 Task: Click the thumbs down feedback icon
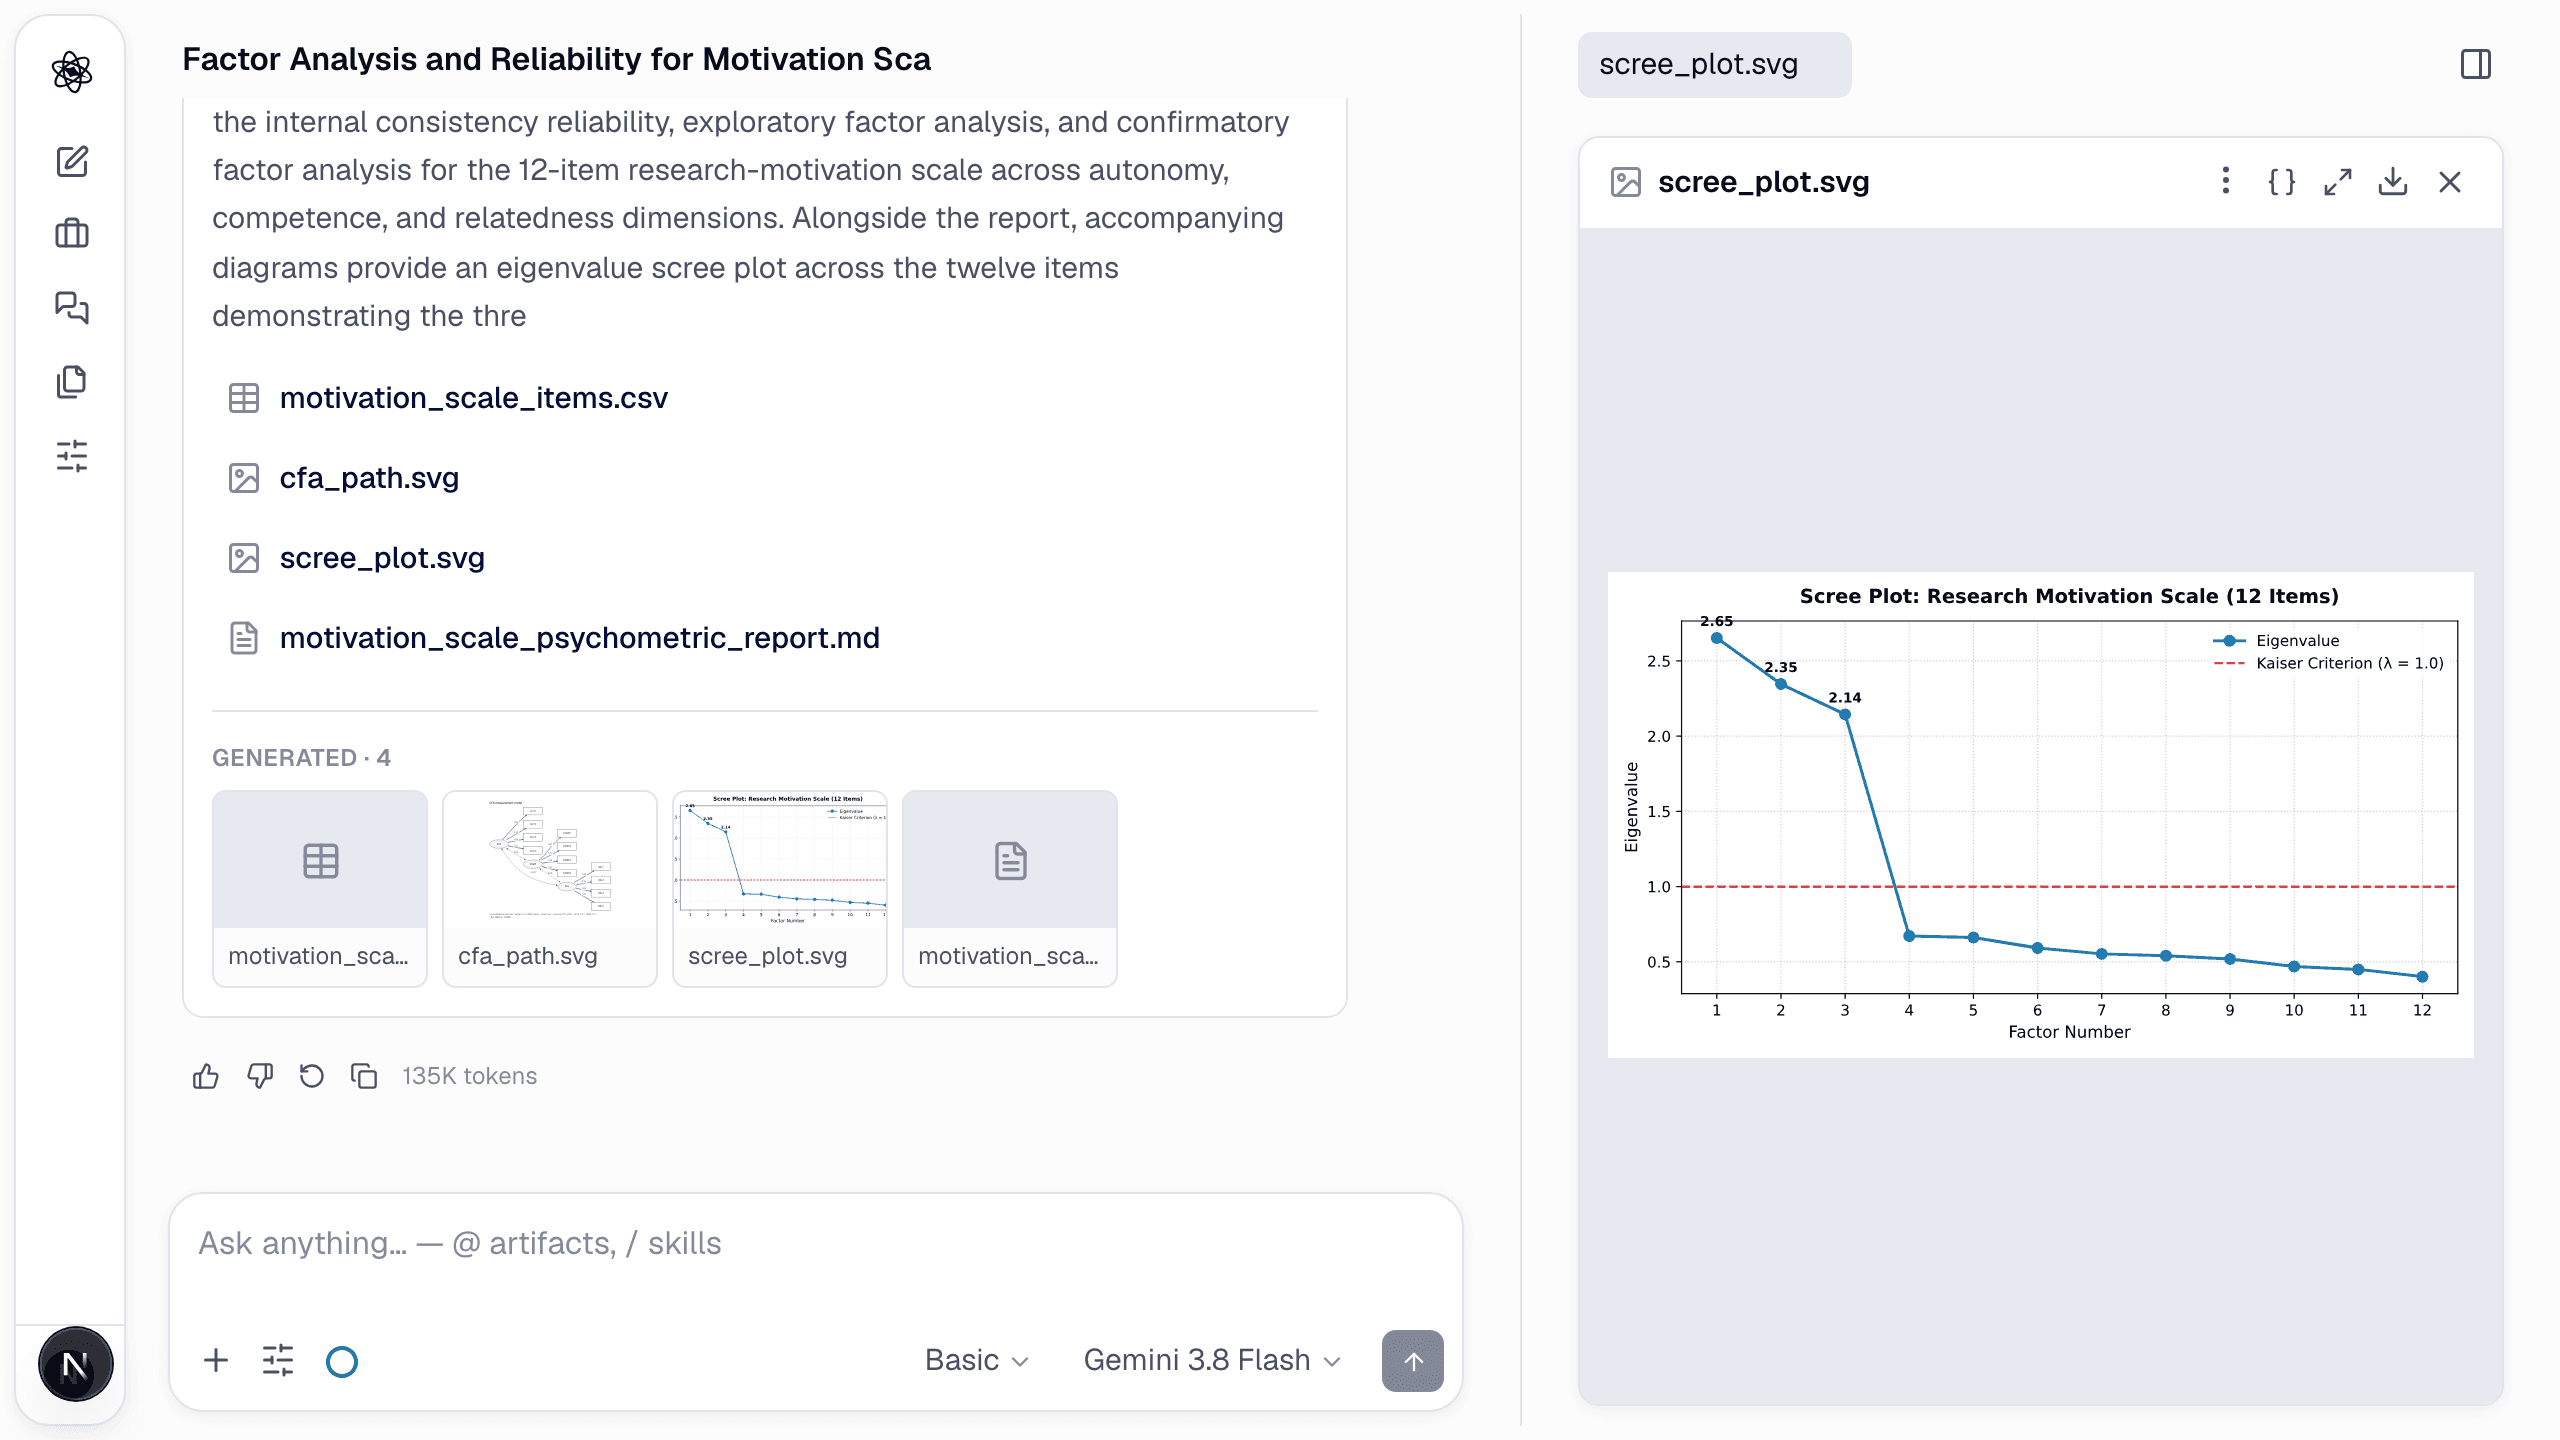(259, 1076)
